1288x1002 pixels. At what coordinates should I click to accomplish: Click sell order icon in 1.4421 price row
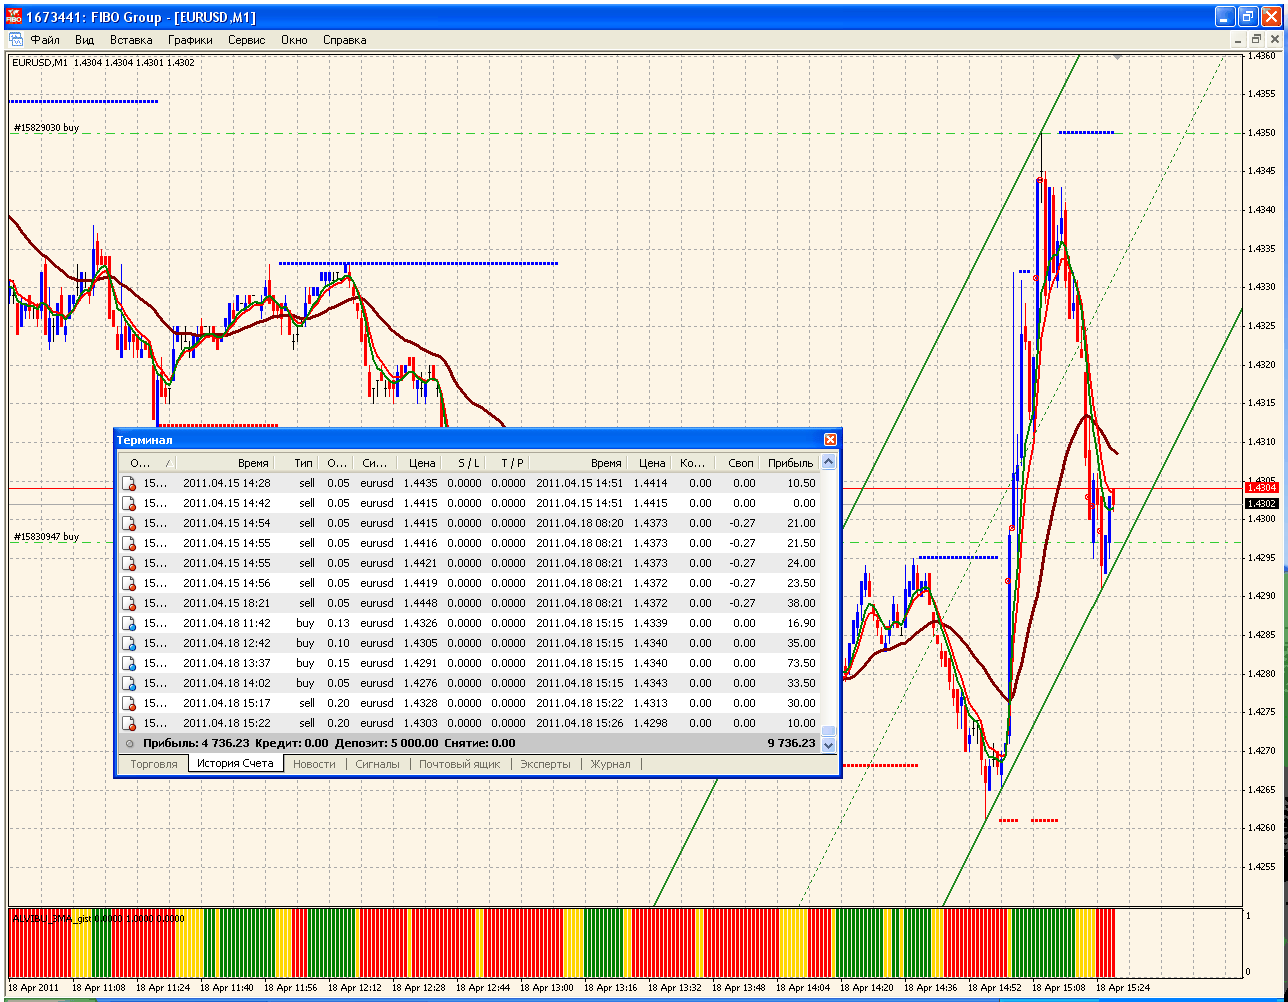pos(128,563)
